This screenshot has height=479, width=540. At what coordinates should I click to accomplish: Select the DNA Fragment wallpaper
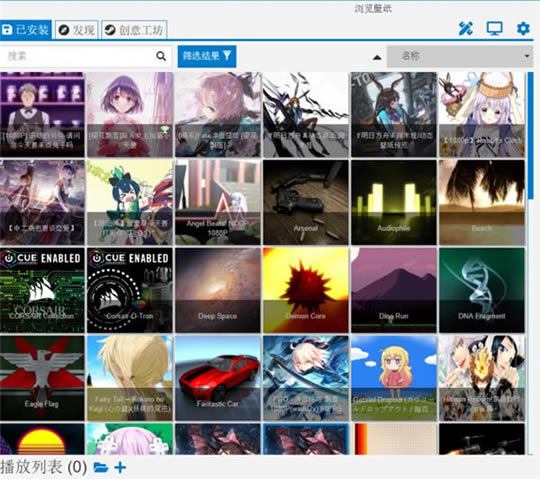pyautogui.click(x=481, y=290)
